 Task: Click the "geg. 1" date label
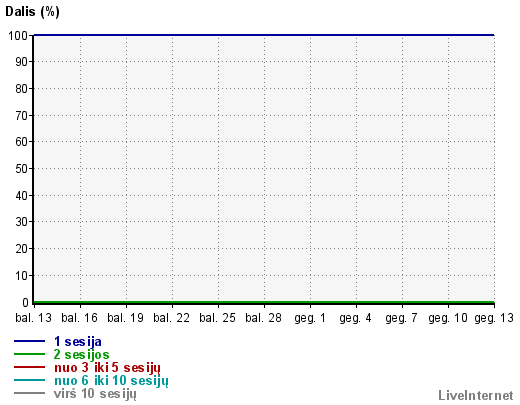click(x=310, y=318)
